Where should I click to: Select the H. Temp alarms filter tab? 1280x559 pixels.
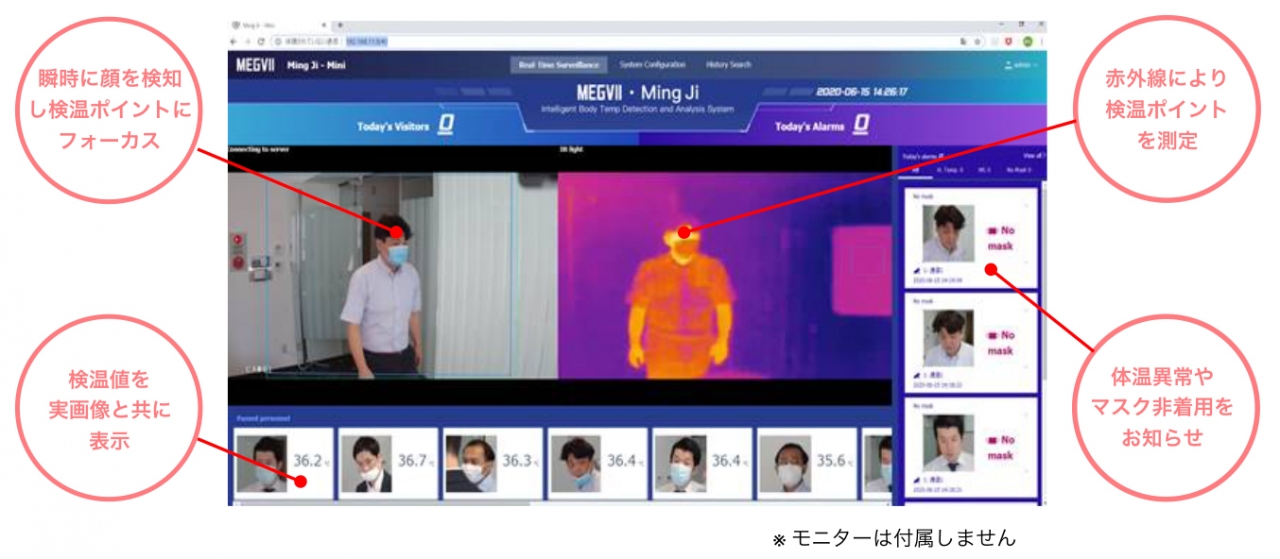(x=948, y=171)
